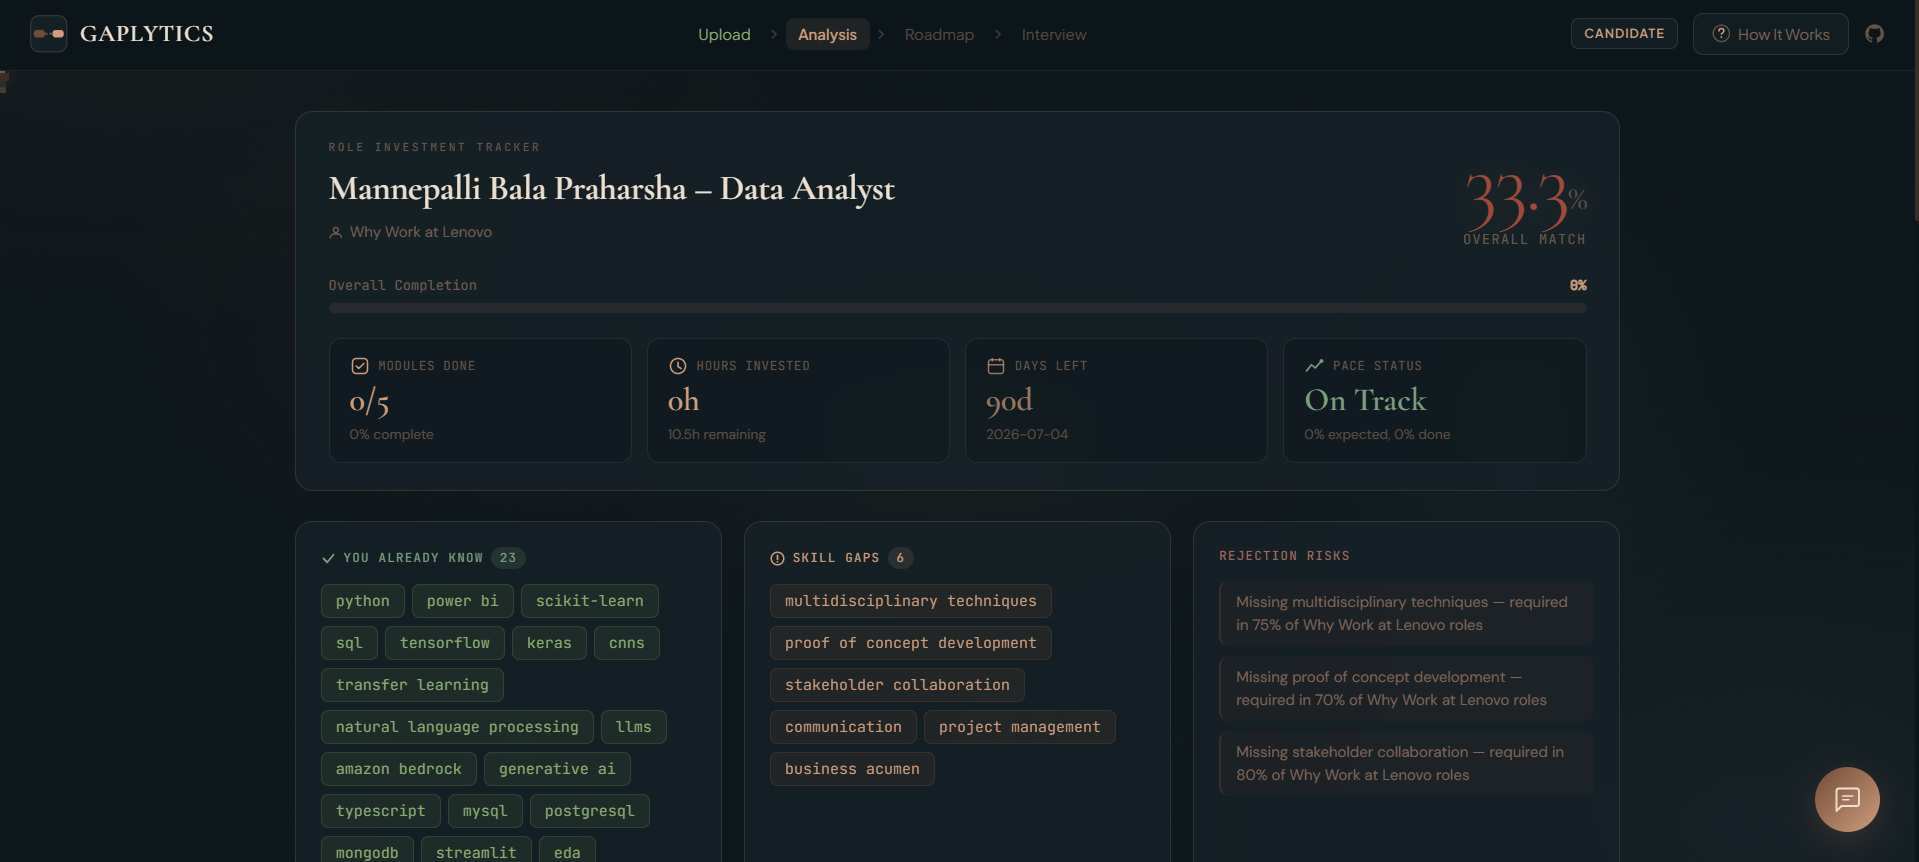This screenshot has width=1919, height=862.
Task: Click the amazon bedrock skill tag
Action: pyautogui.click(x=399, y=769)
